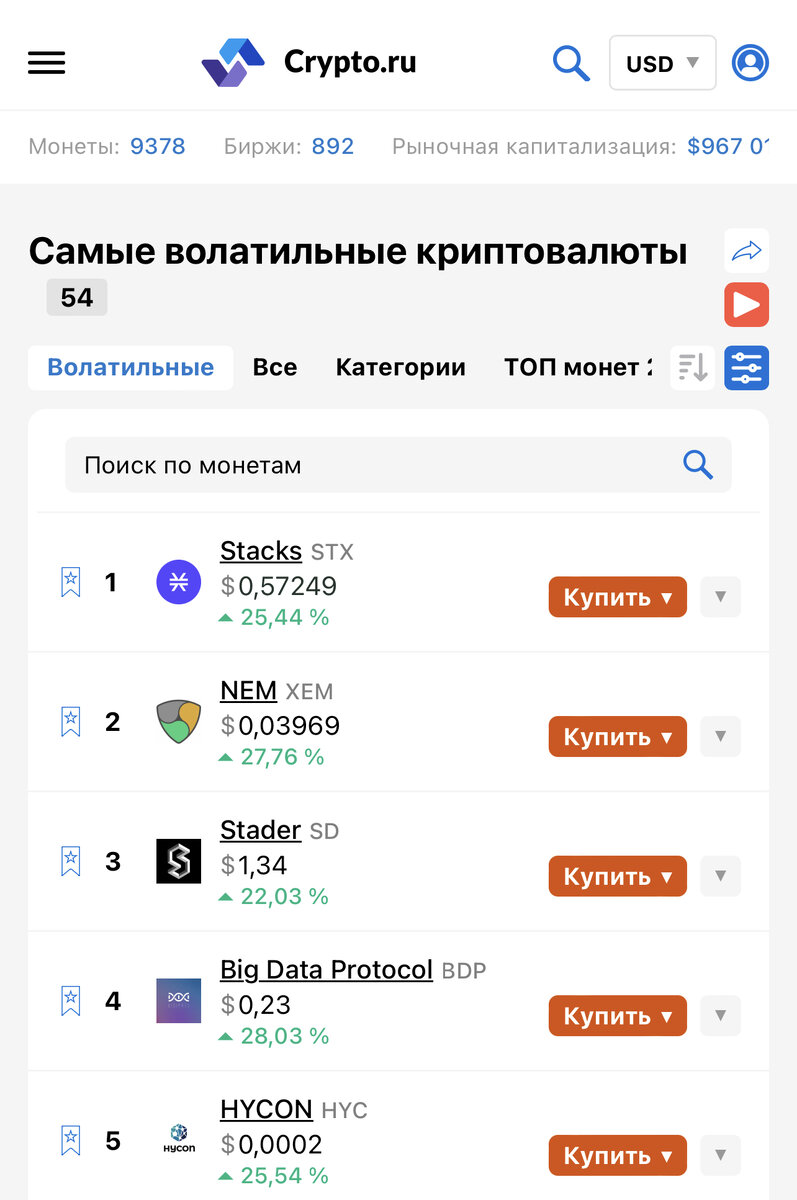Click Купить for Big Data Protocol

click(x=617, y=1015)
